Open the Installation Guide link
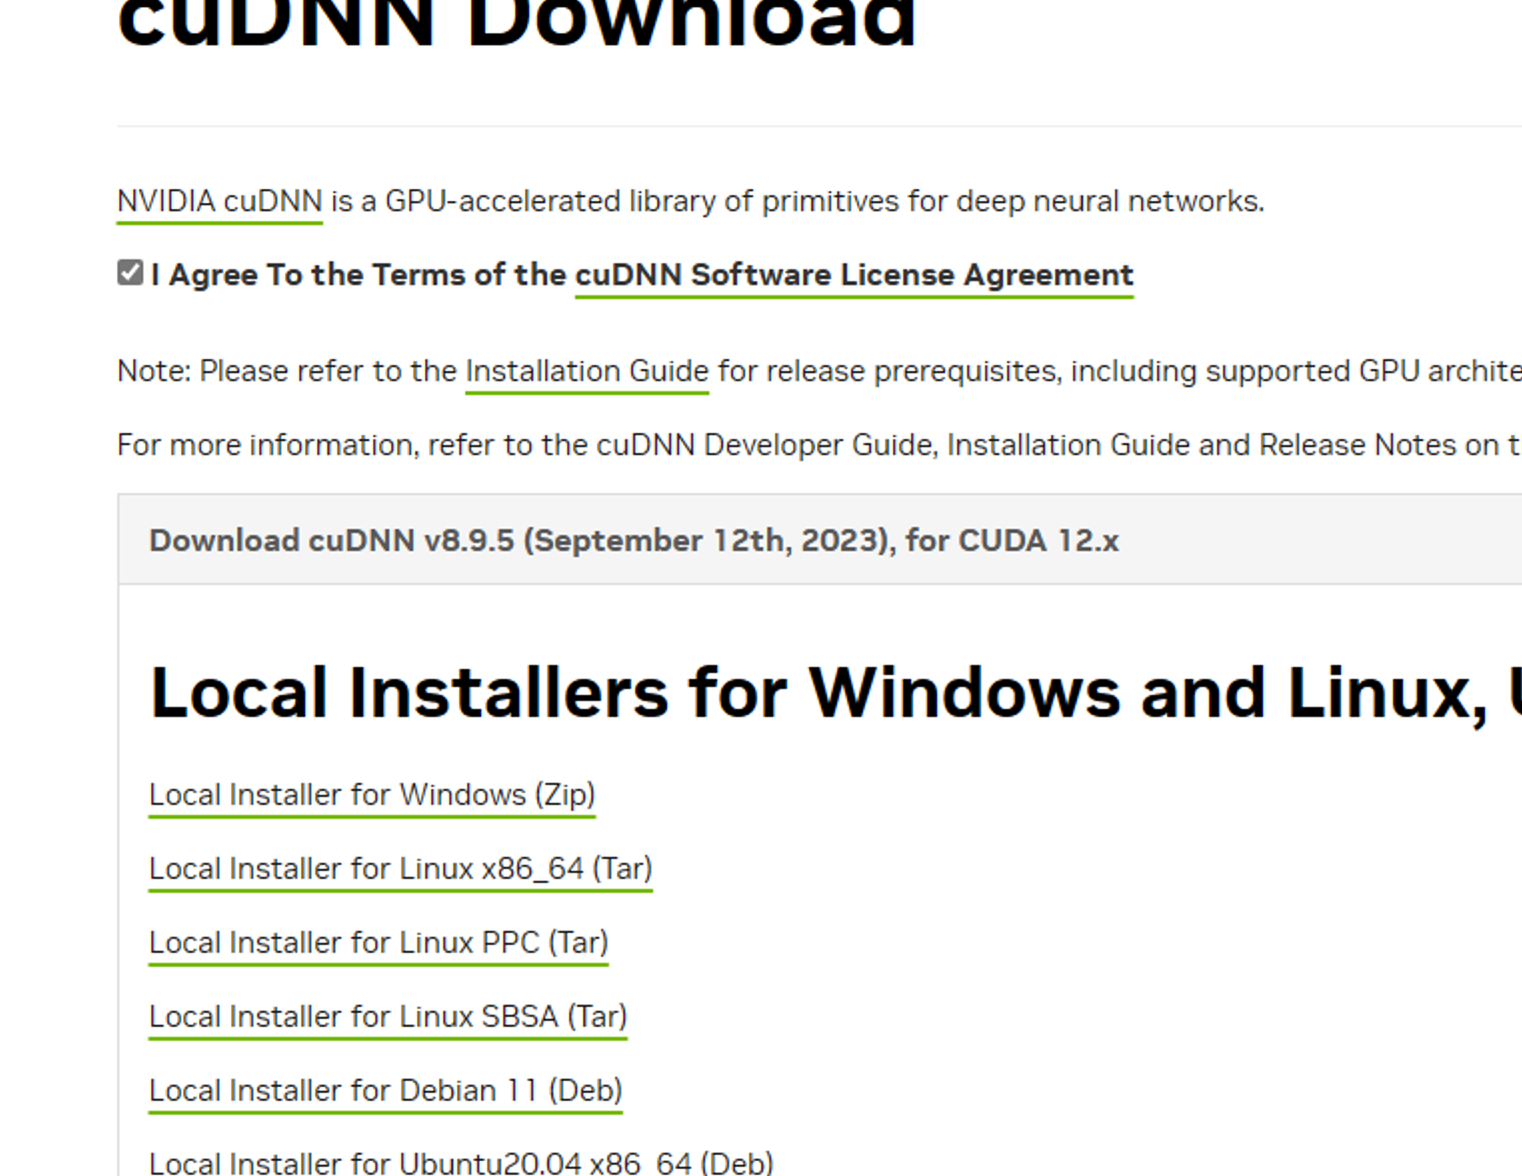Viewport: 1522px width, 1176px height. pos(587,371)
